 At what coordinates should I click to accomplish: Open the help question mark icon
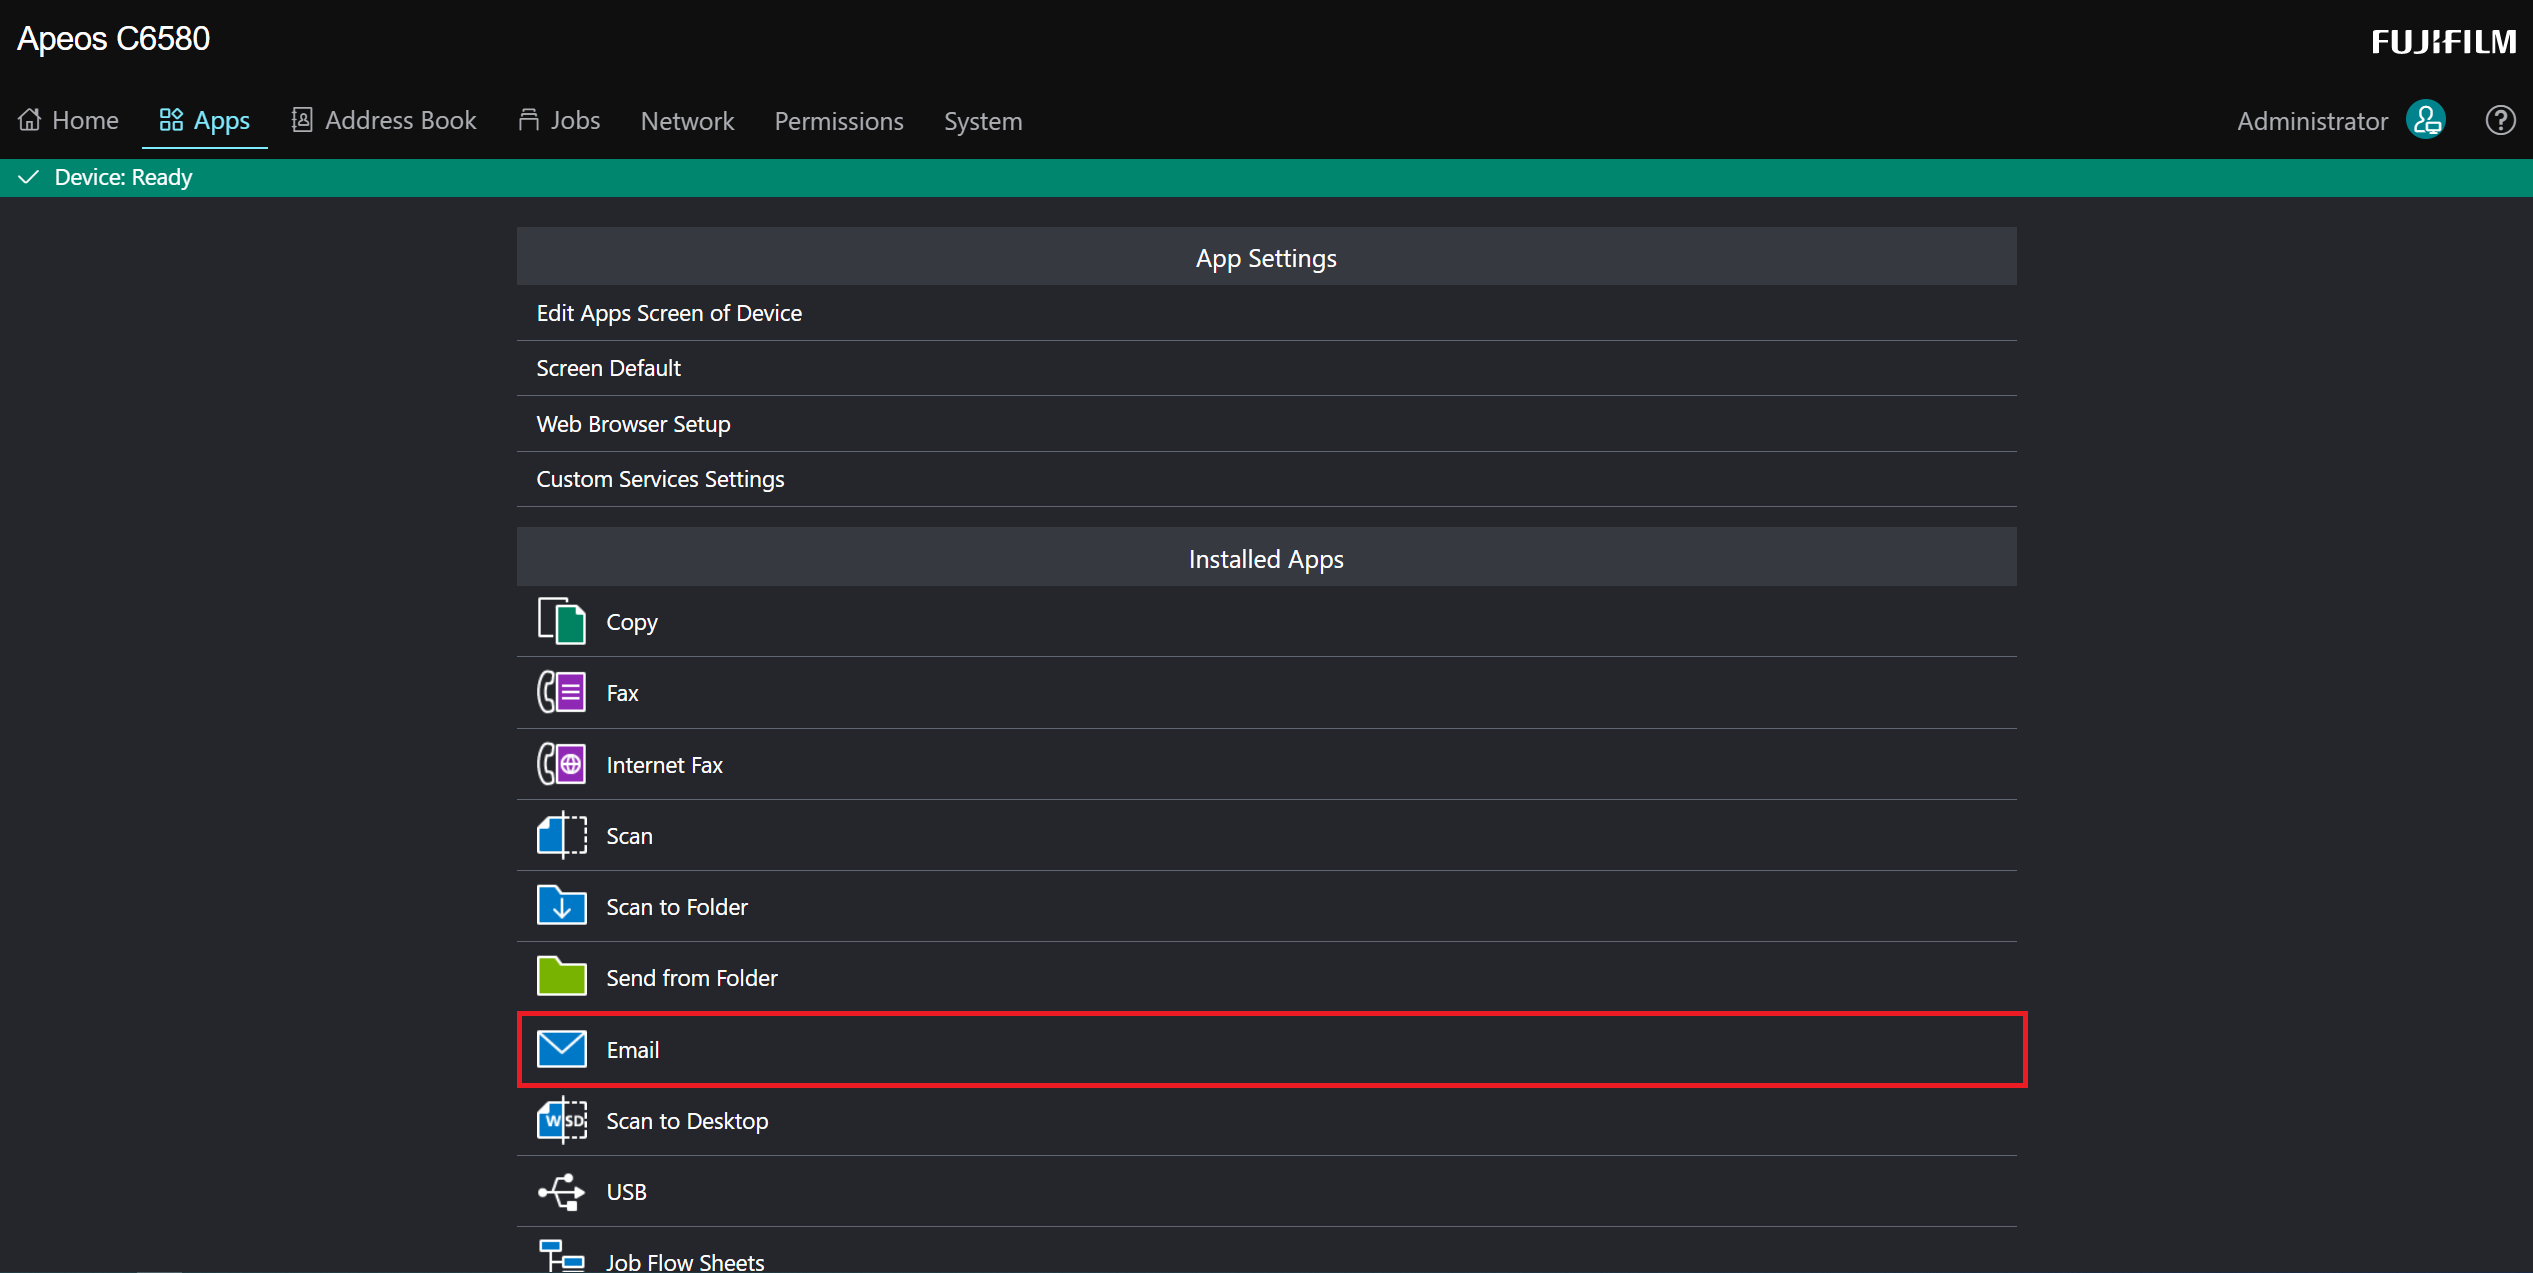click(x=2499, y=121)
